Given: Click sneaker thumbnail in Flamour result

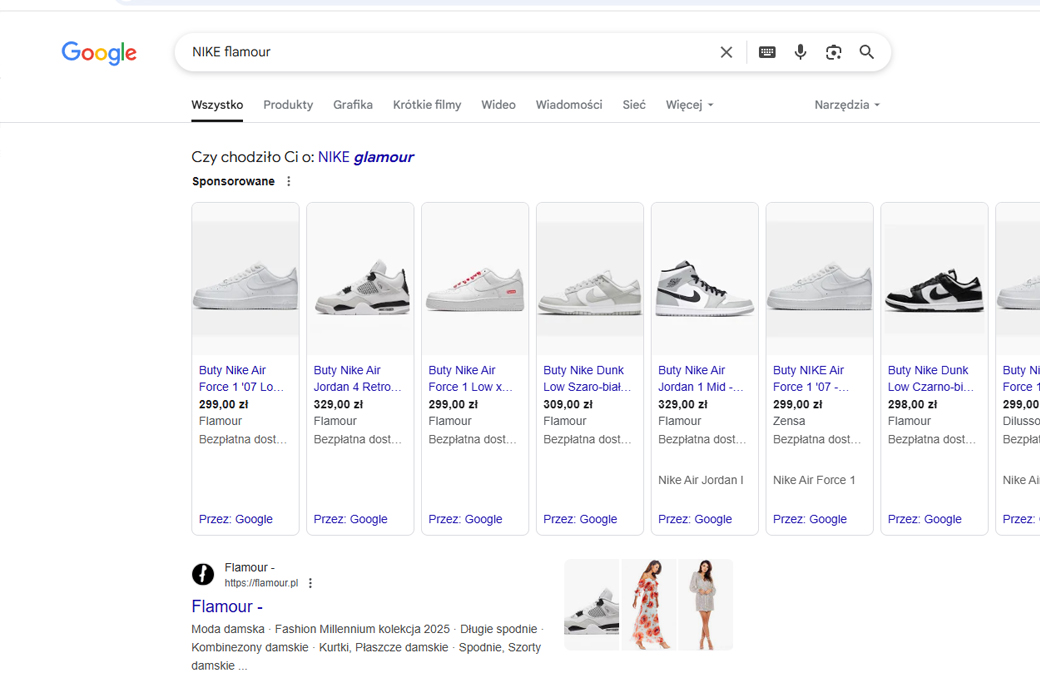Looking at the screenshot, I should tap(591, 604).
